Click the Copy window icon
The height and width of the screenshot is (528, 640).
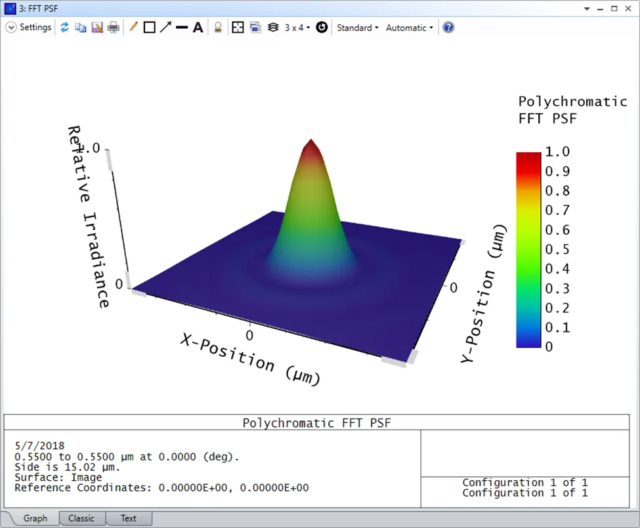click(x=81, y=27)
